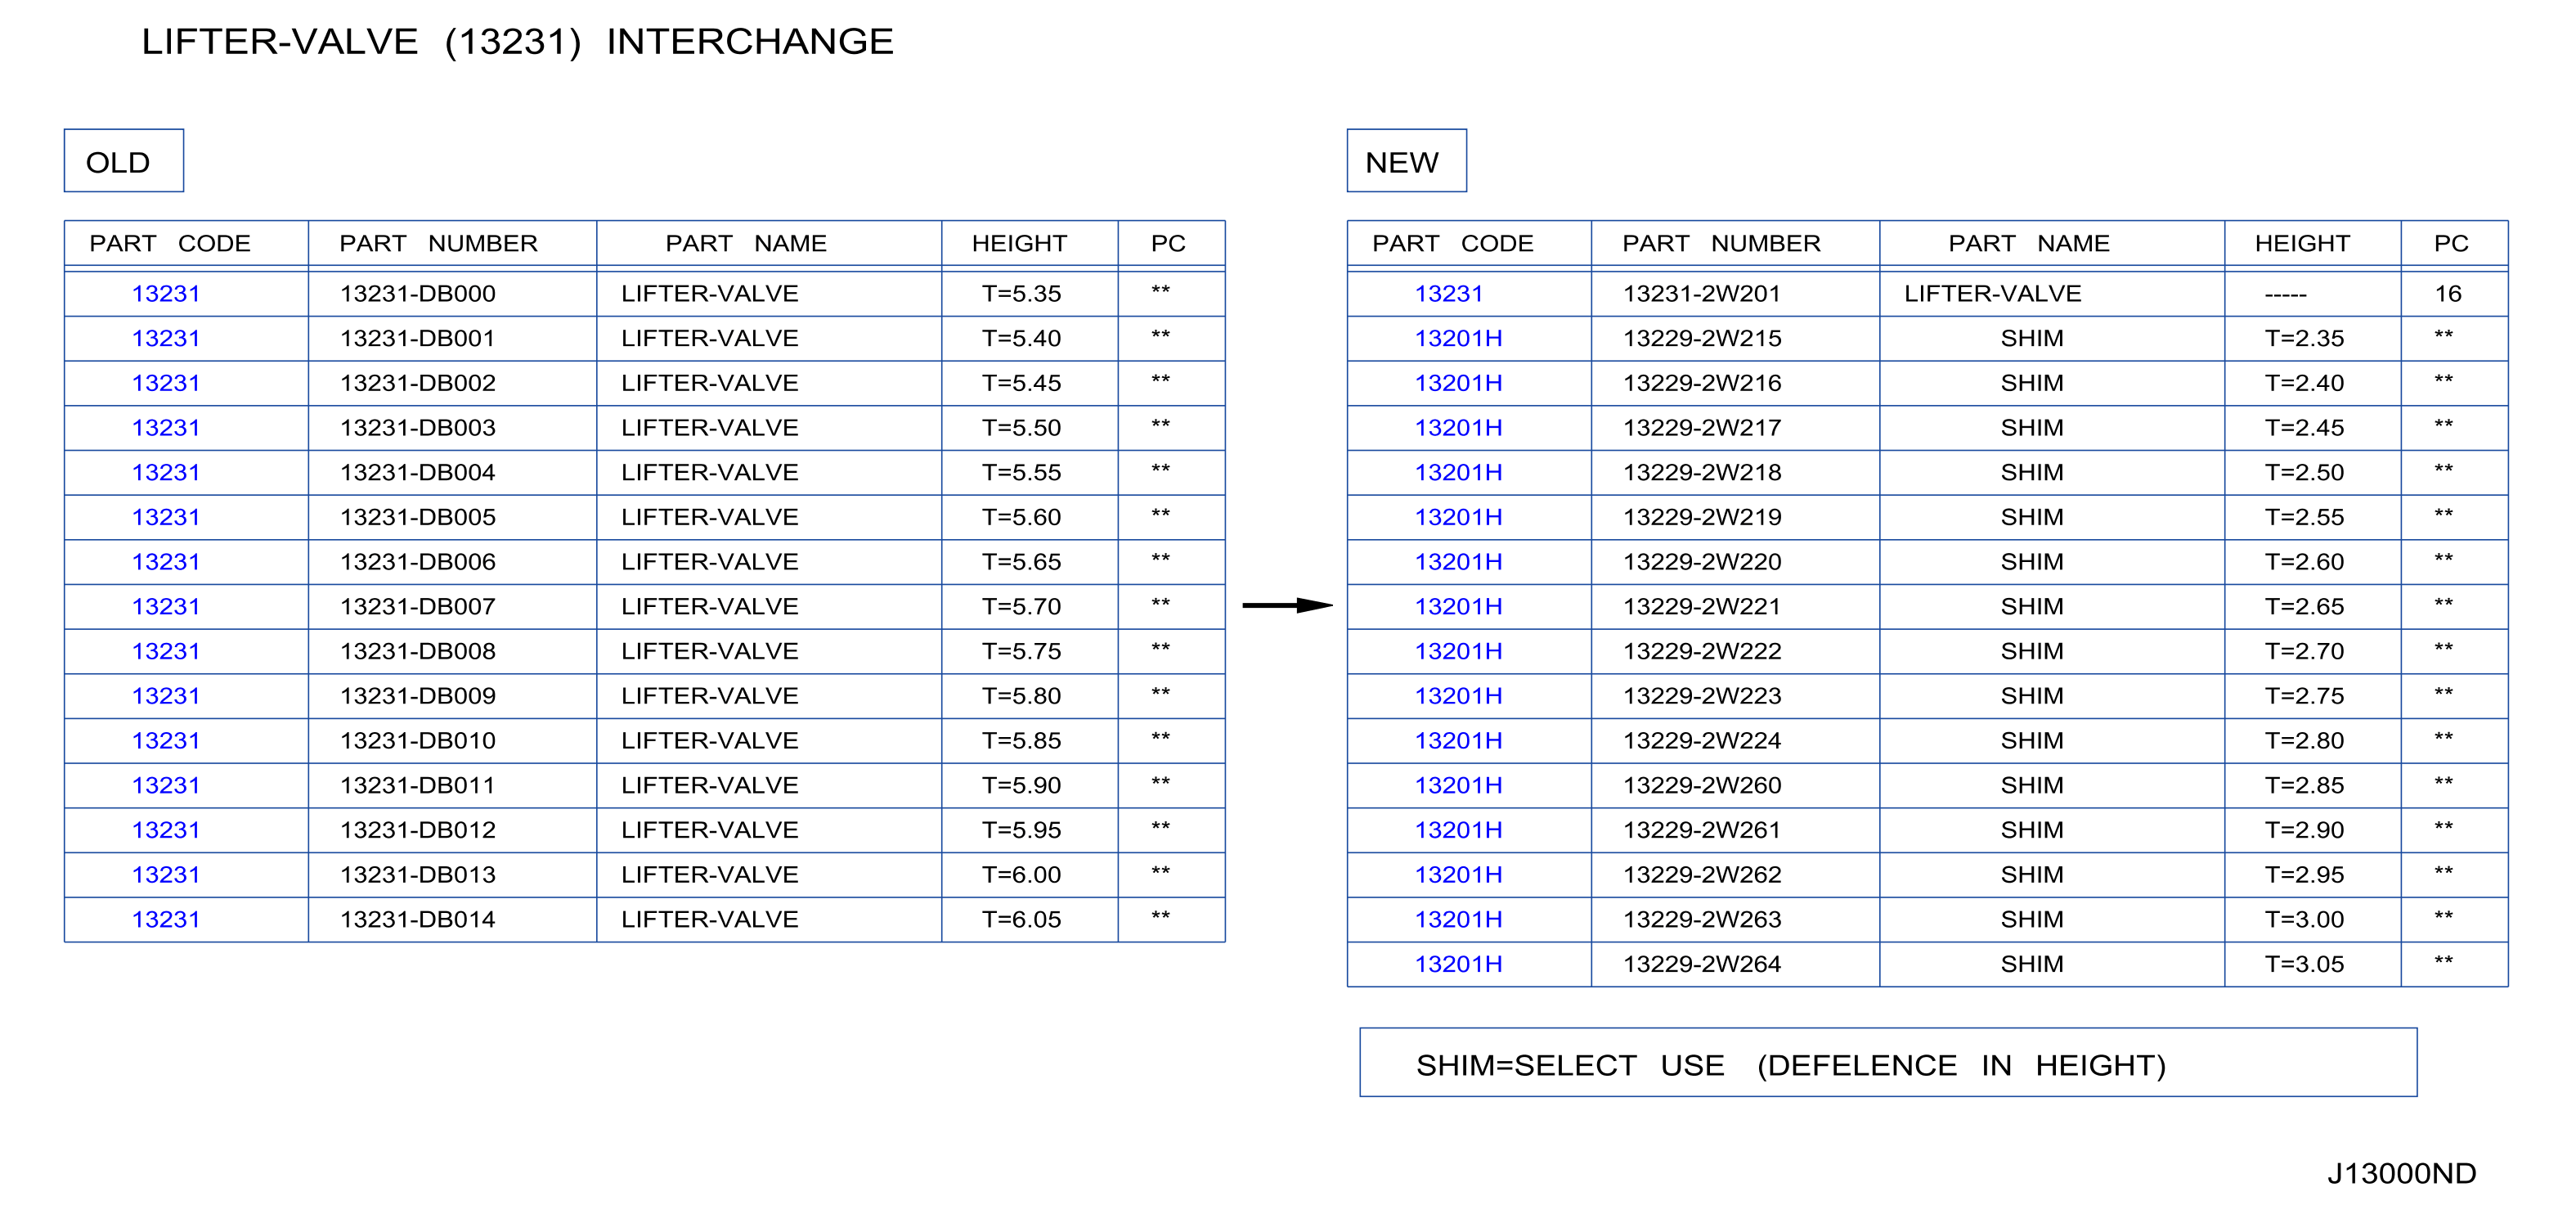Click 13201H link for 13229-2W215

click(1458, 338)
